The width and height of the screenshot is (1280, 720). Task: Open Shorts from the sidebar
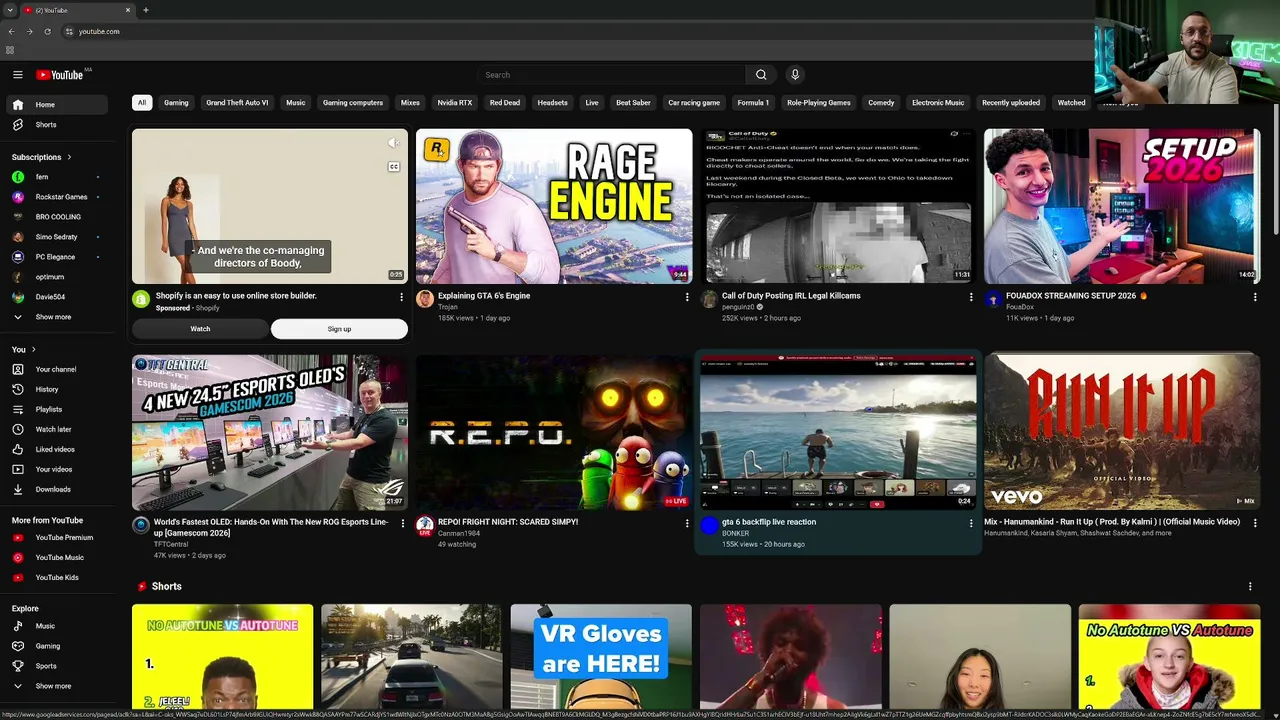tap(56, 125)
